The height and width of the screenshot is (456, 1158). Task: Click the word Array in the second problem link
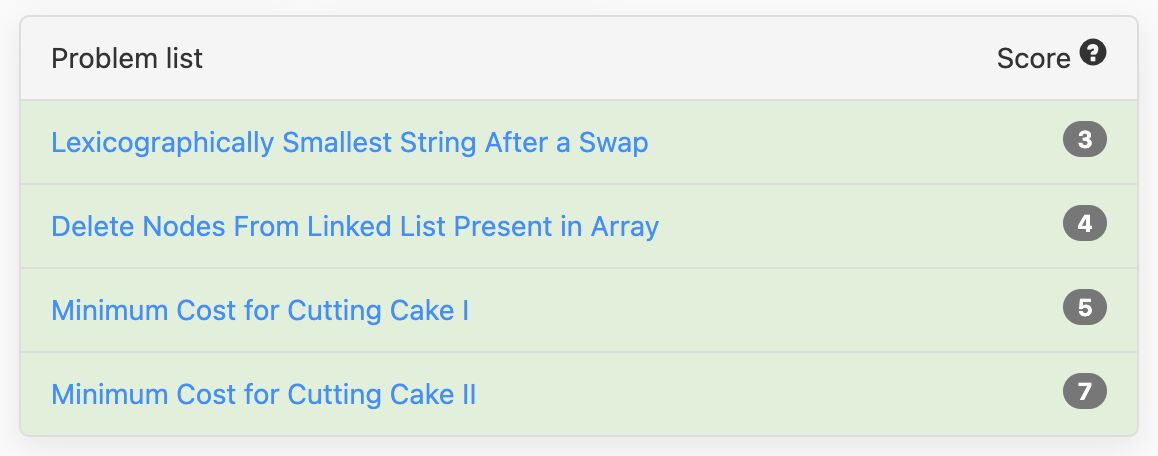coord(625,226)
